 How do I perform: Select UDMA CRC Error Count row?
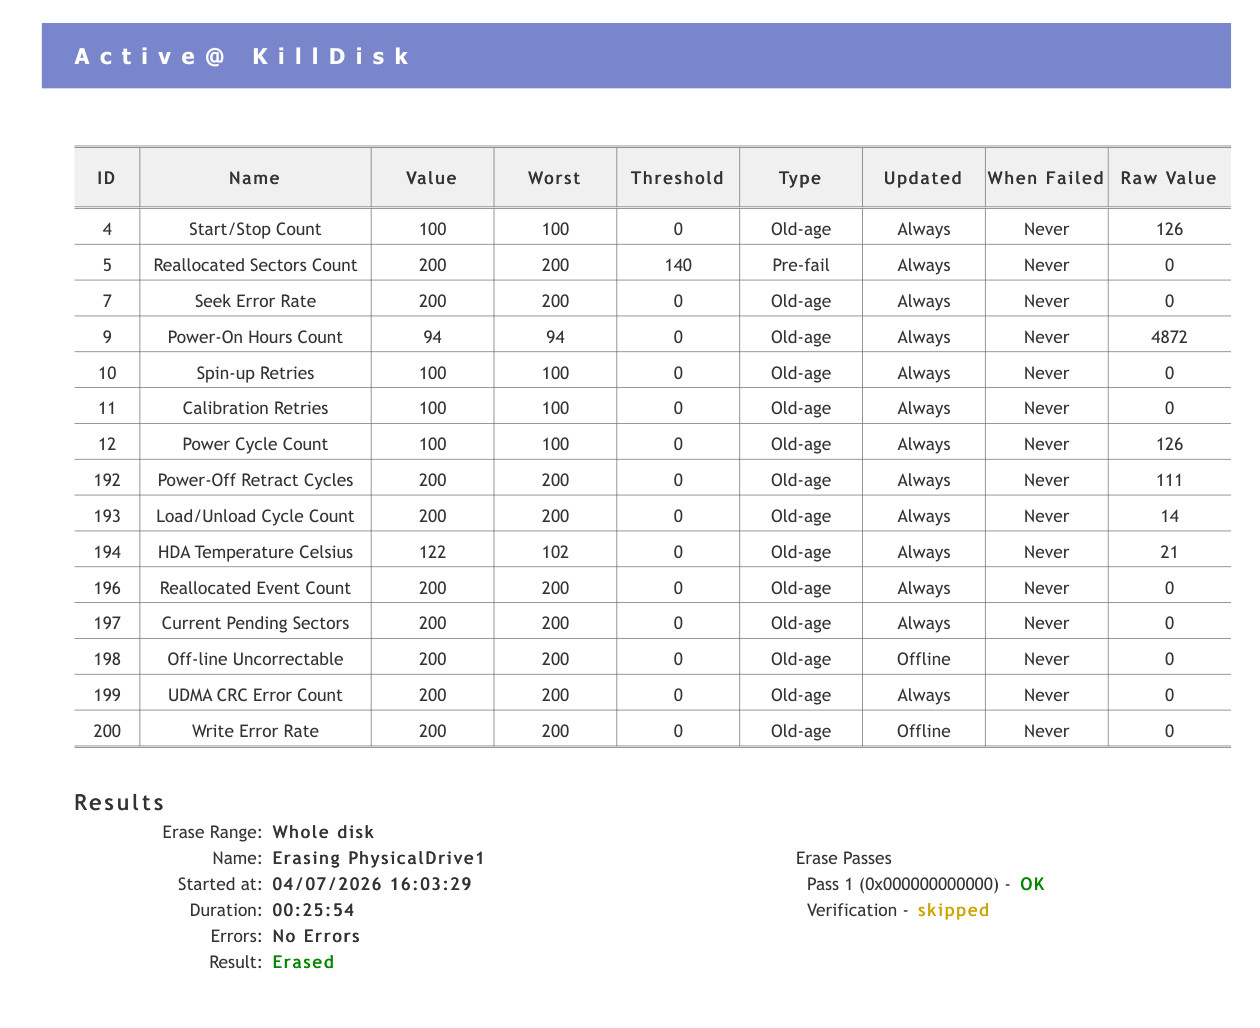coord(653,695)
